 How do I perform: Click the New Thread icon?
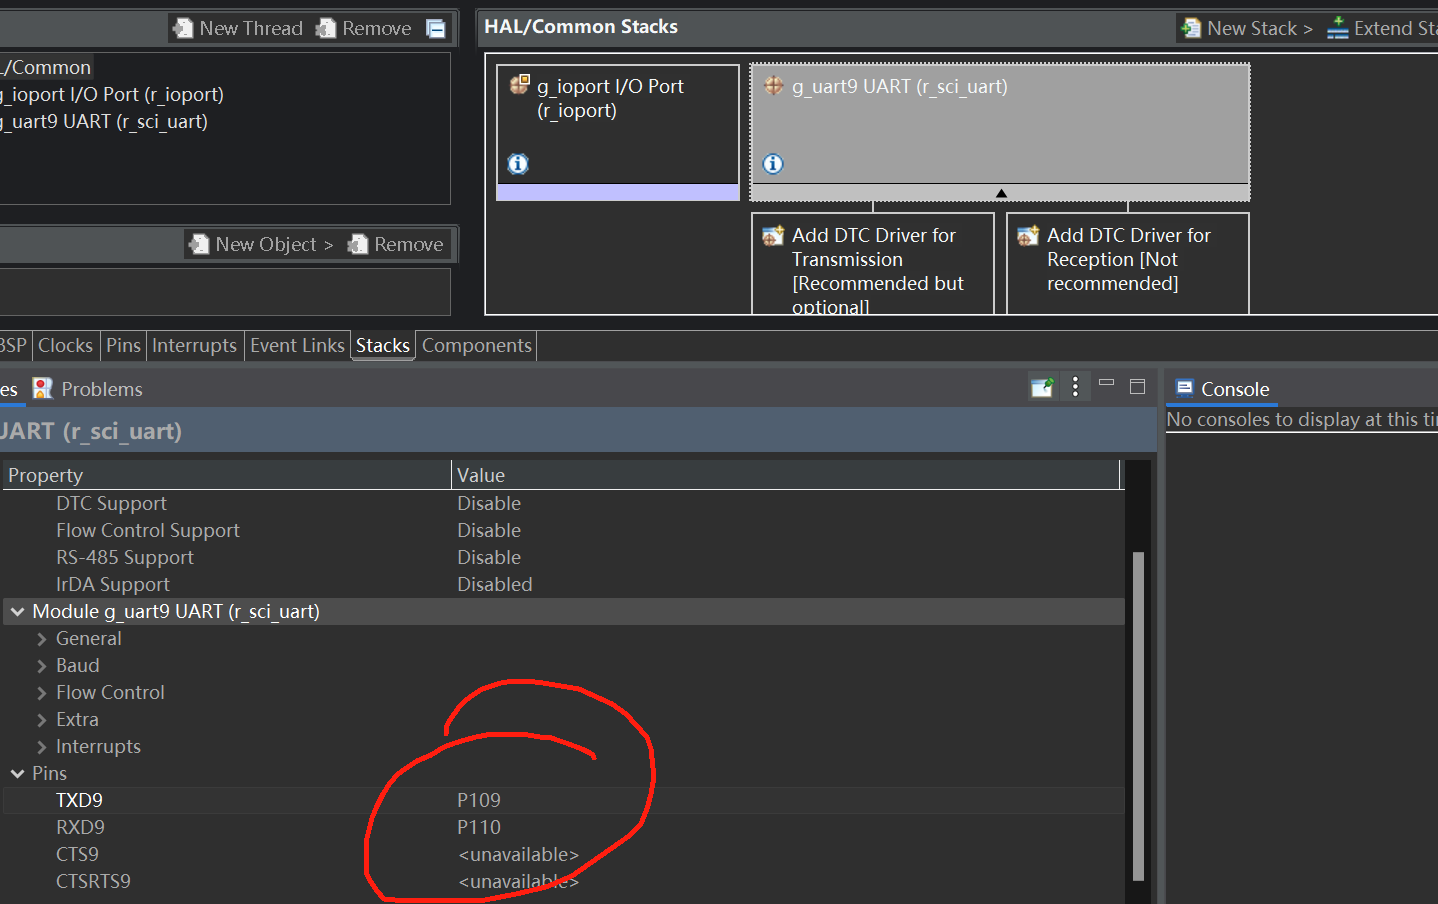(x=183, y=28)
